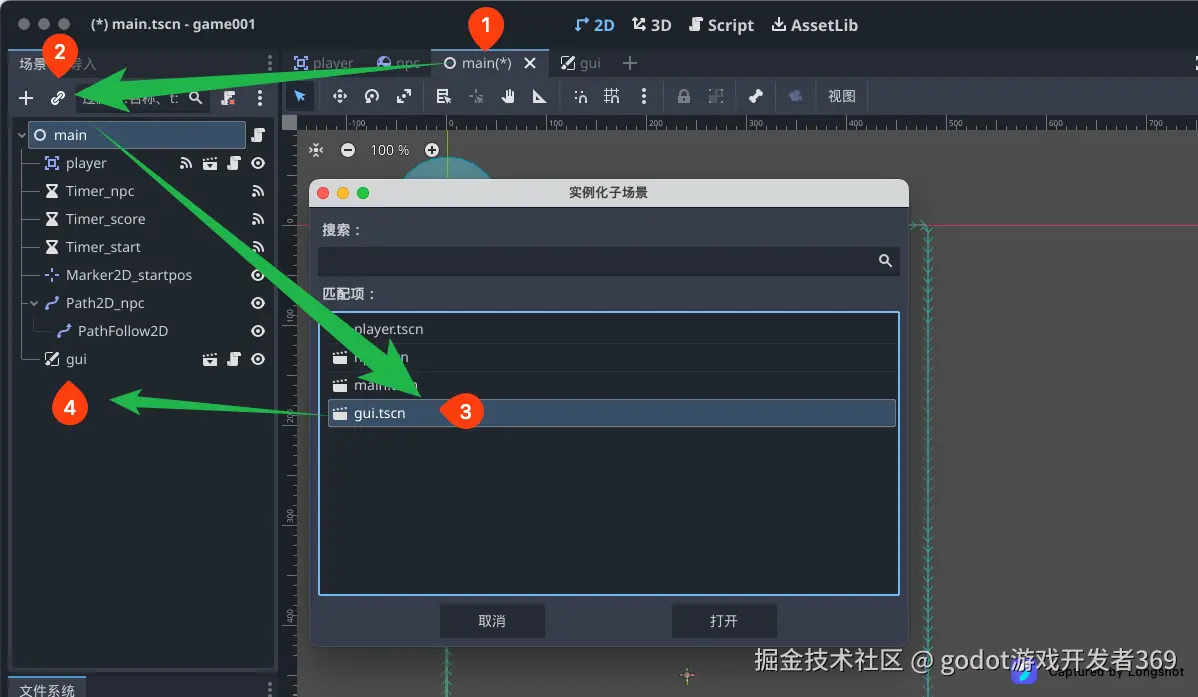Open snapping options three-dot menu
Viewport: 1198px width, 697px height.
click(x=643, y=96)
